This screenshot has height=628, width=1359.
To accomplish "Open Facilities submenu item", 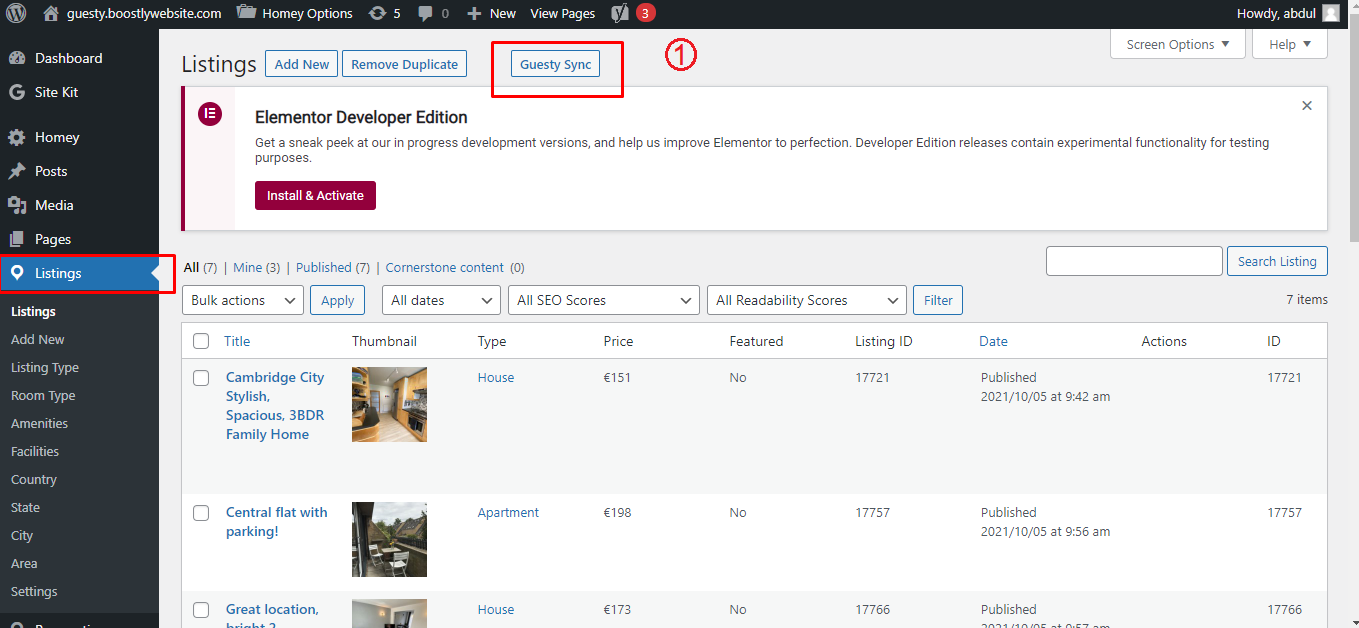I will tap(35, 451).
